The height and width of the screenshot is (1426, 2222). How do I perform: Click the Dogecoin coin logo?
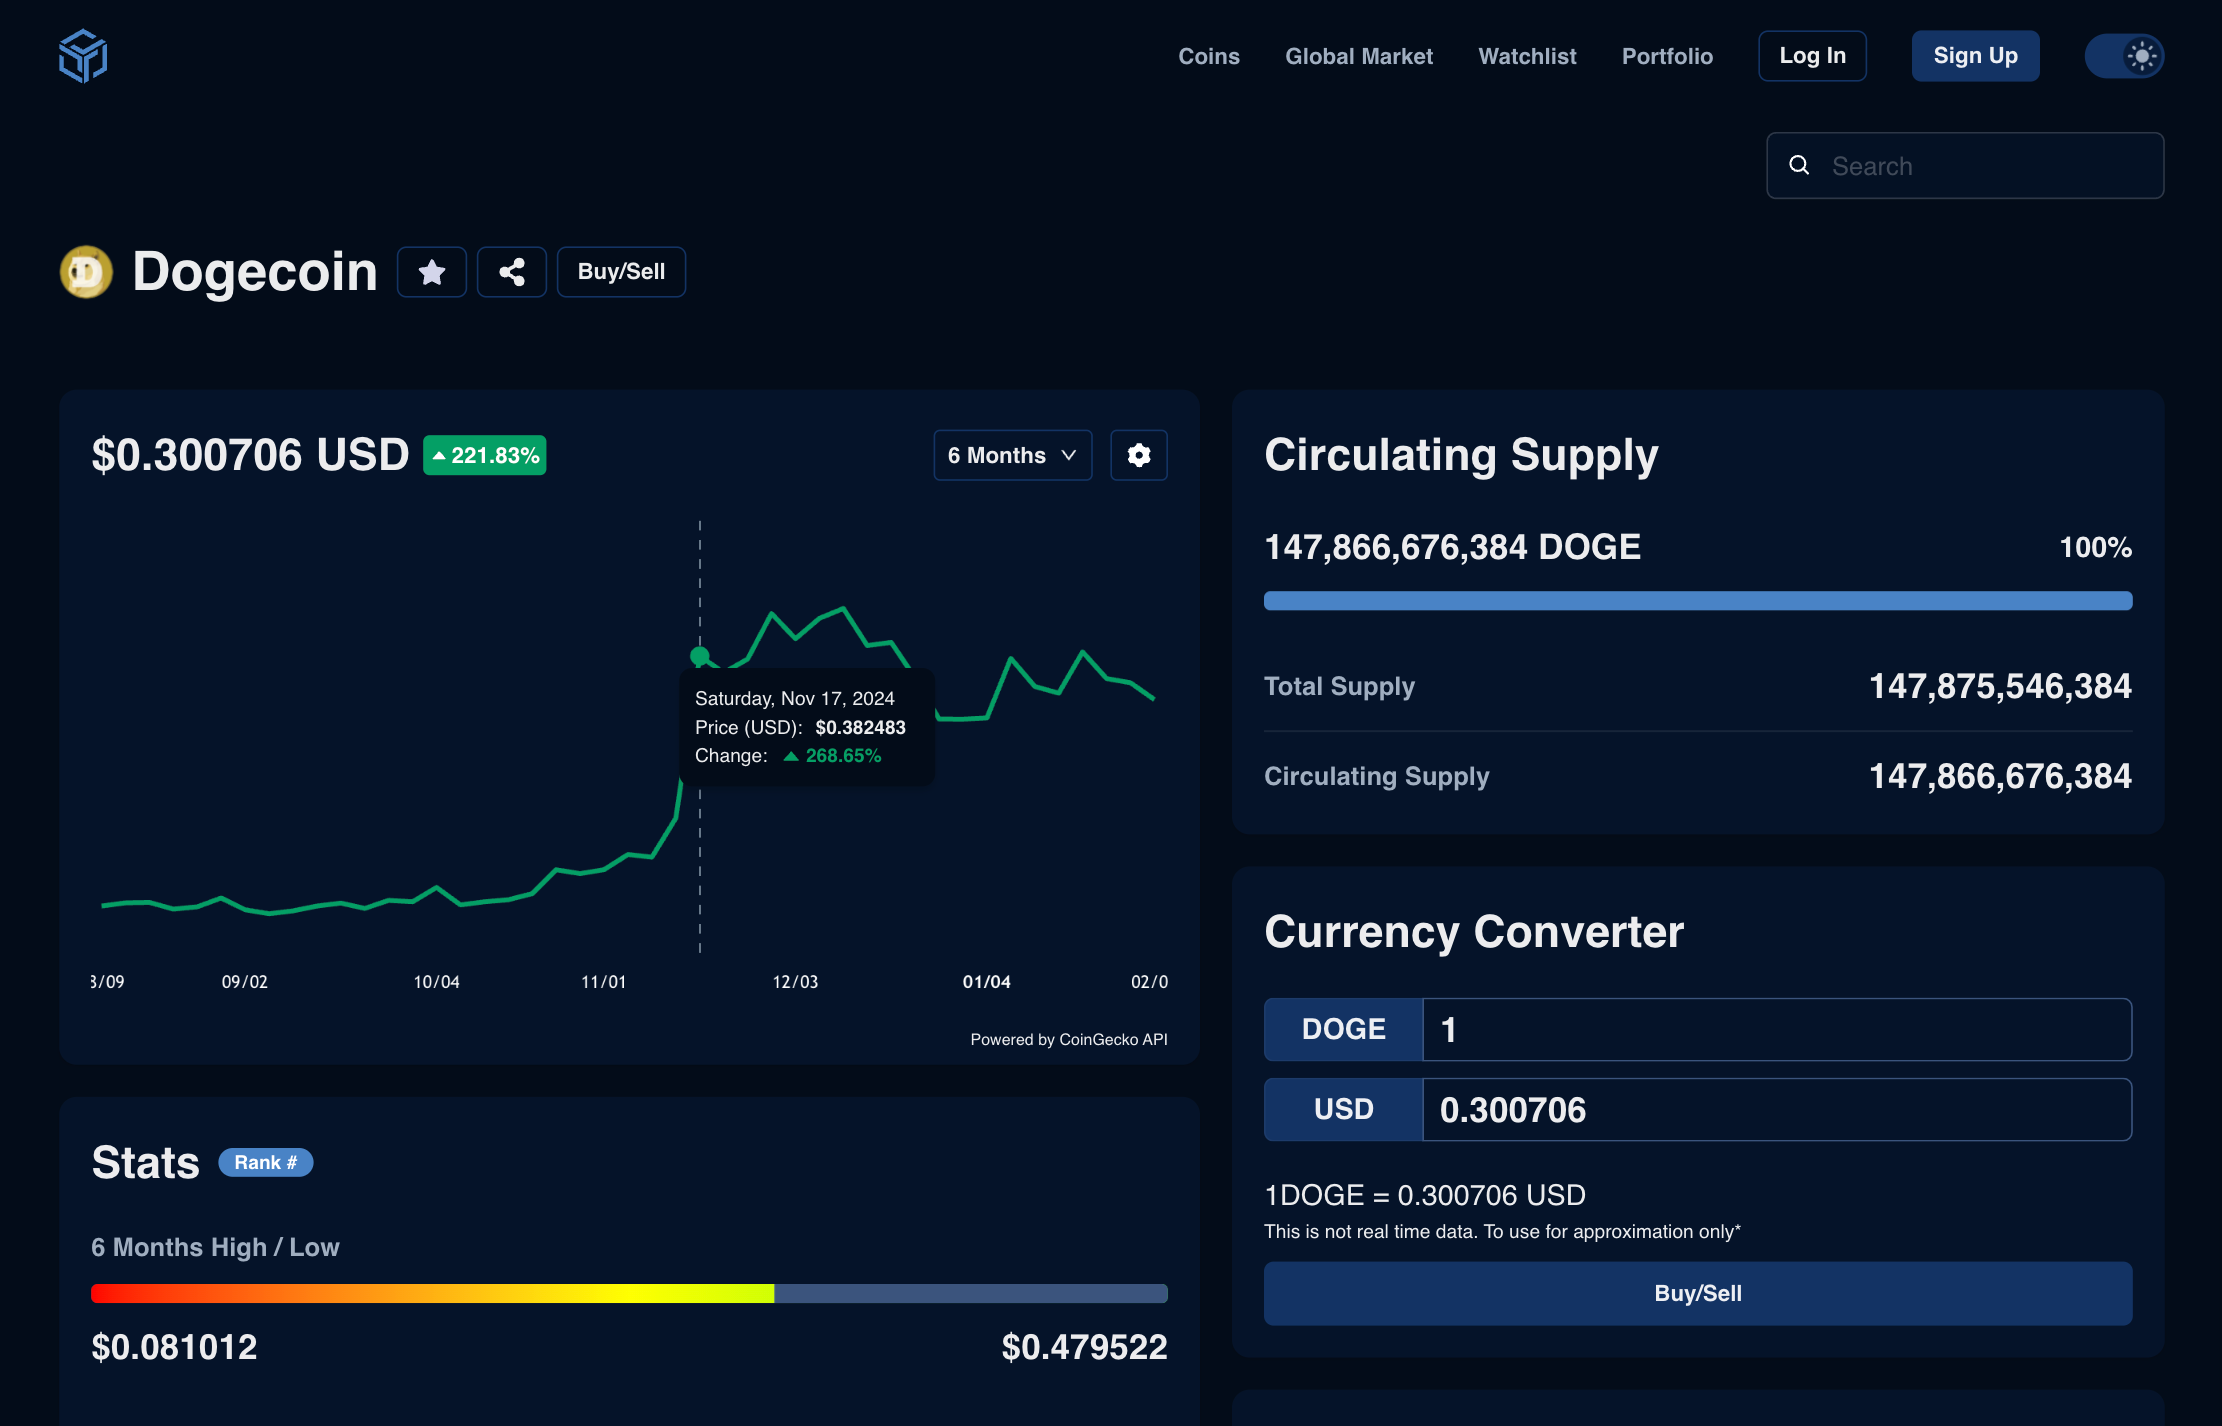click(87, 272)
